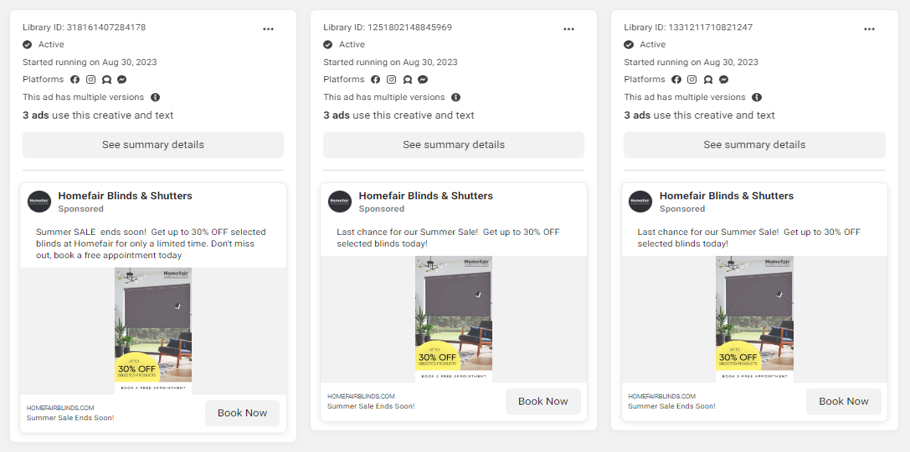The image size is (910, 452).
Task: Click Active status checkmark in ad 1251802148845969
Action: pos(328,45)
